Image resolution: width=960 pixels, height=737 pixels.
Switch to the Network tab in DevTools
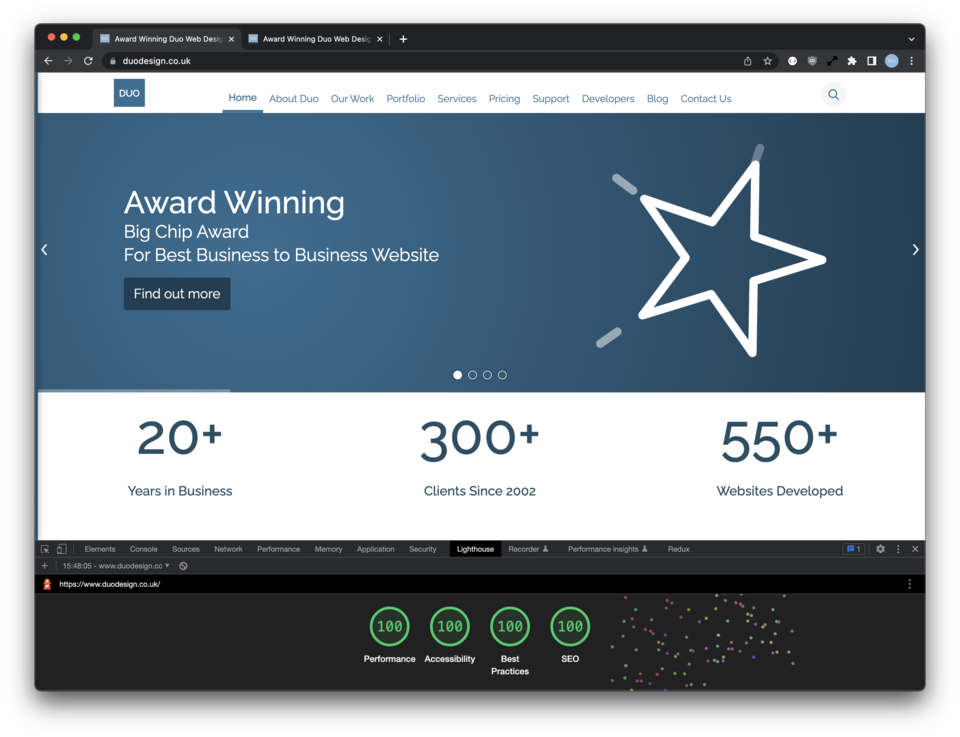tap(228, 549)
